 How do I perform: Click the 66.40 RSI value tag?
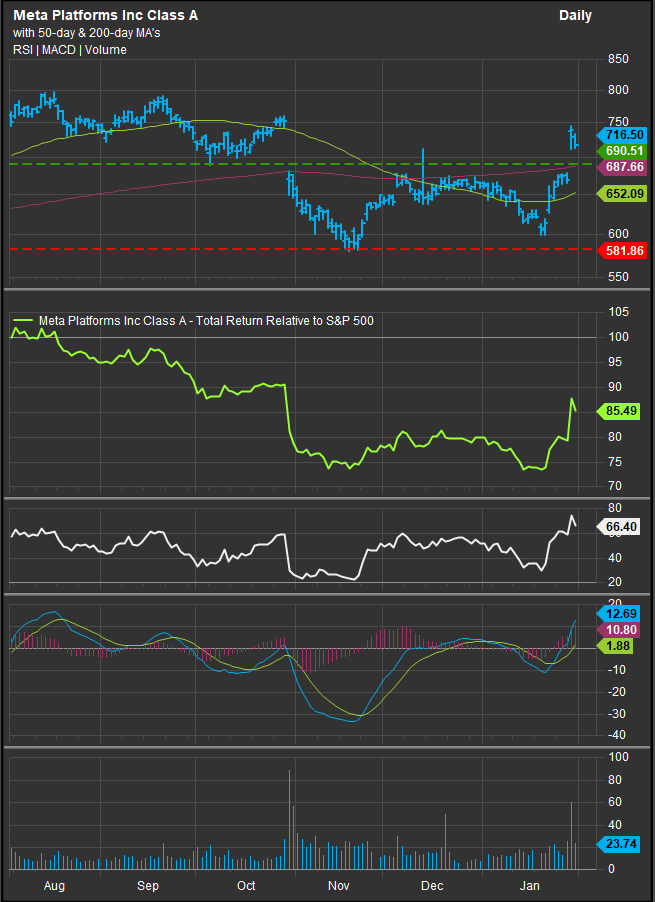click(x=624, y=527)
